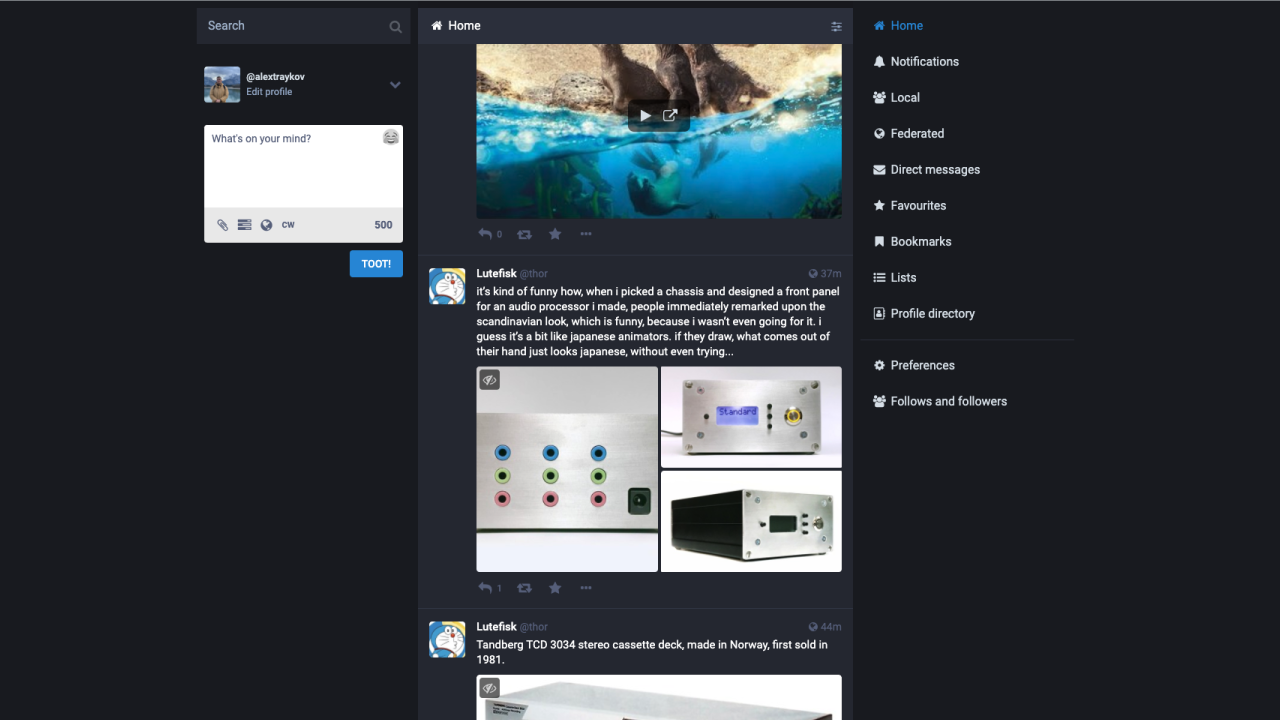Click the Edit profile link
1280x720 pixels.
point(269,92)
